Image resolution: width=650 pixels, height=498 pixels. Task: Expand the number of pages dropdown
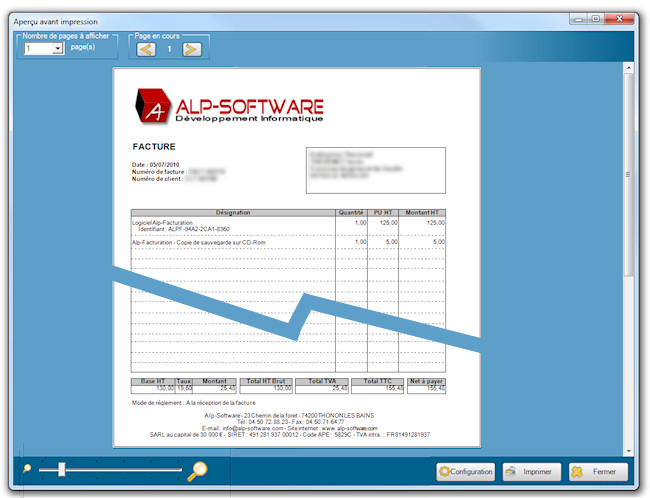(58, 48)
